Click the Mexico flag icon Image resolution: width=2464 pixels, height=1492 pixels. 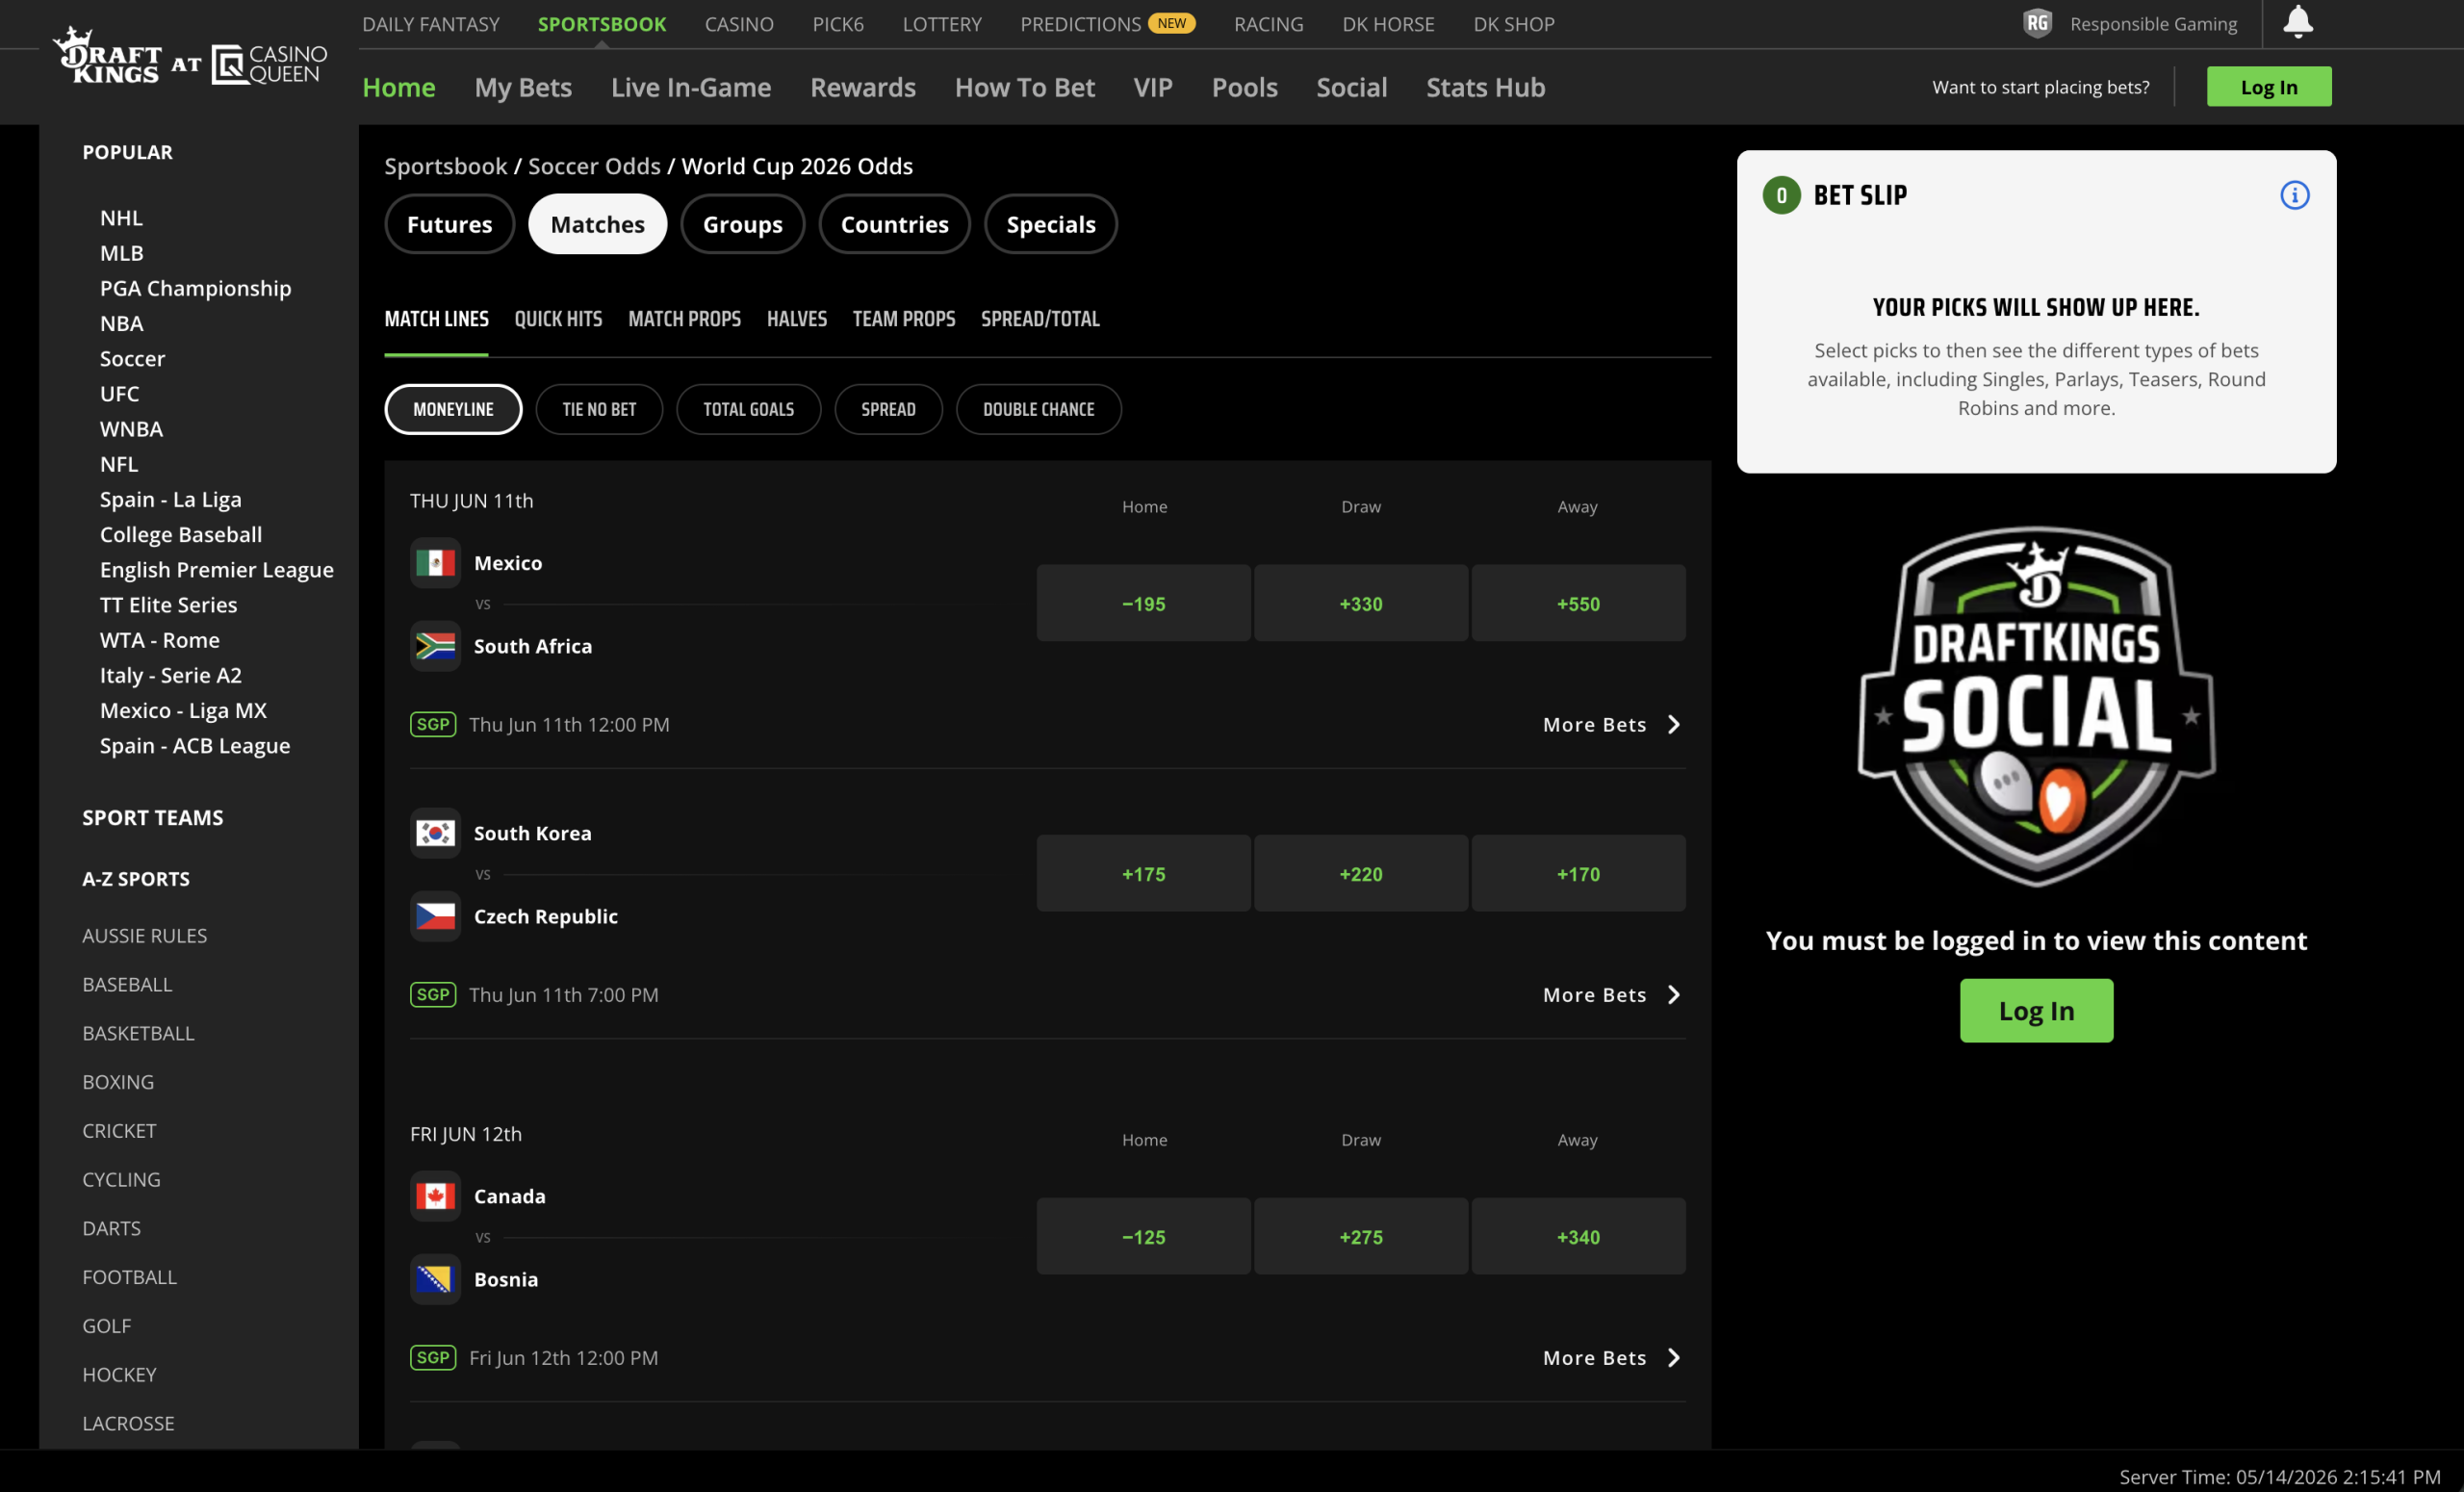(435, 563)
